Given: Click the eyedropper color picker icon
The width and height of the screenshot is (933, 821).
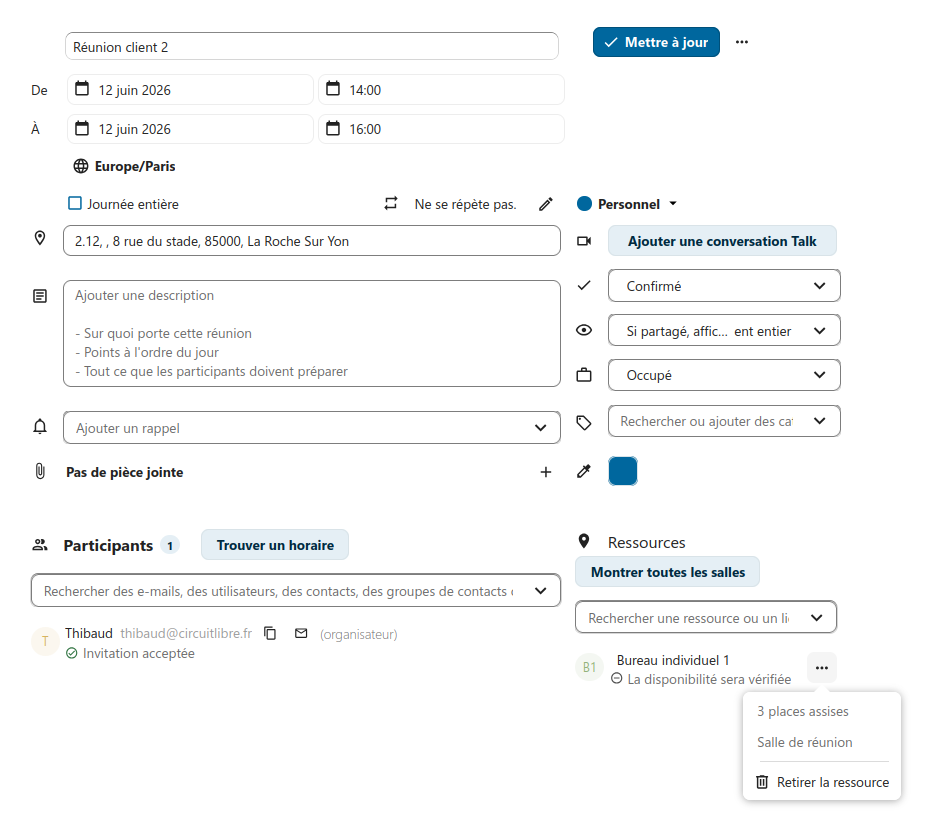Looking at the screenshot, I should pyautogui.click(x=584, y=471).
